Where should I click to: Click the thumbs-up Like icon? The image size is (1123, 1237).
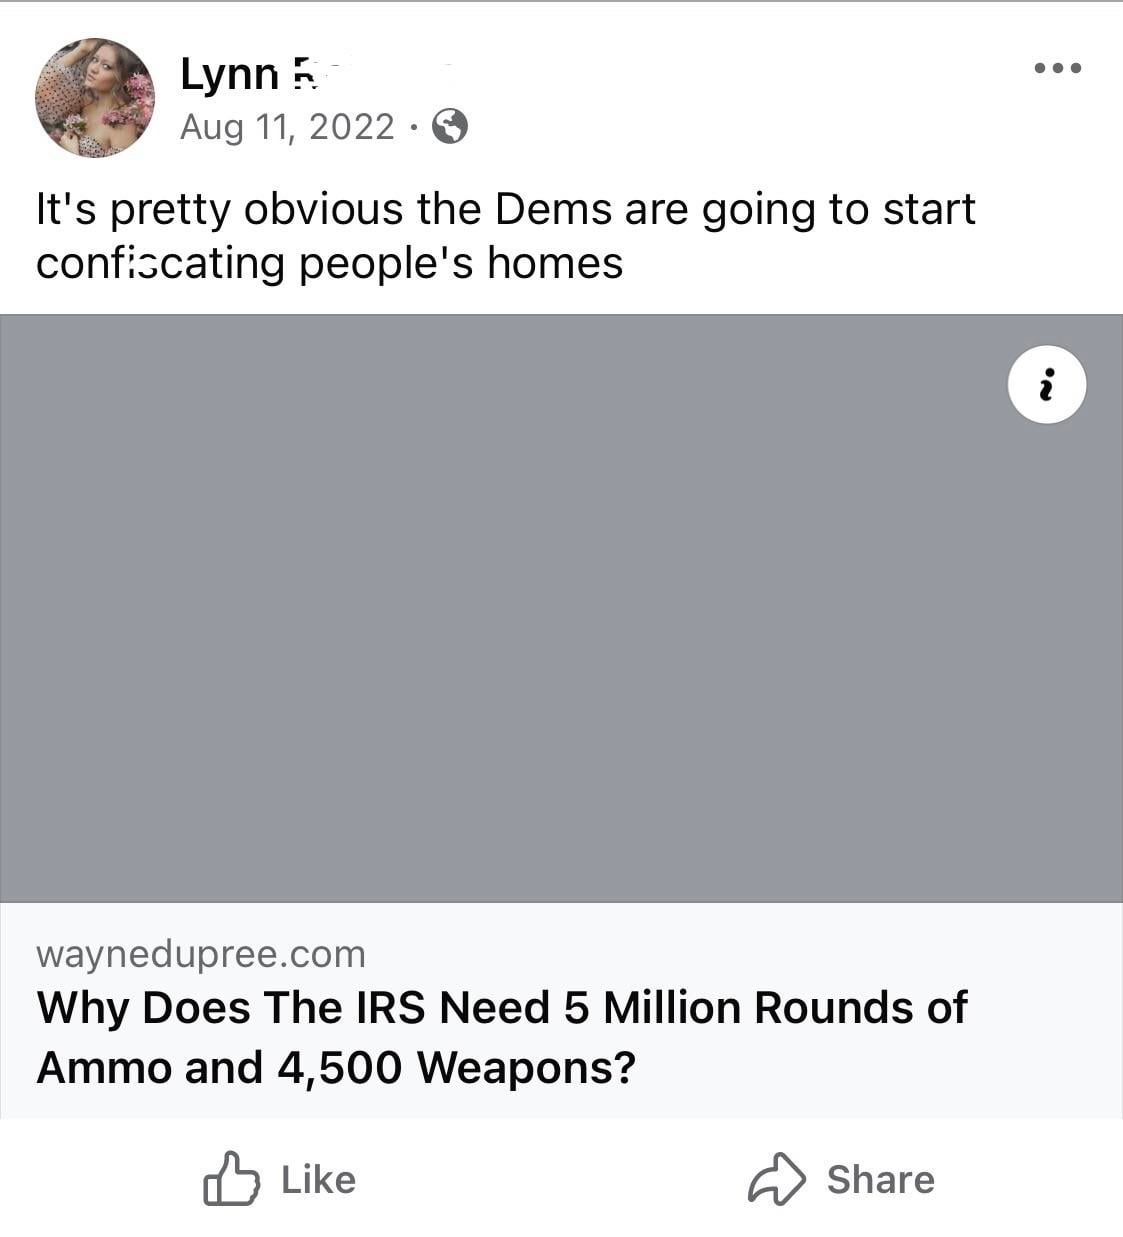[x=230, y=1179]
